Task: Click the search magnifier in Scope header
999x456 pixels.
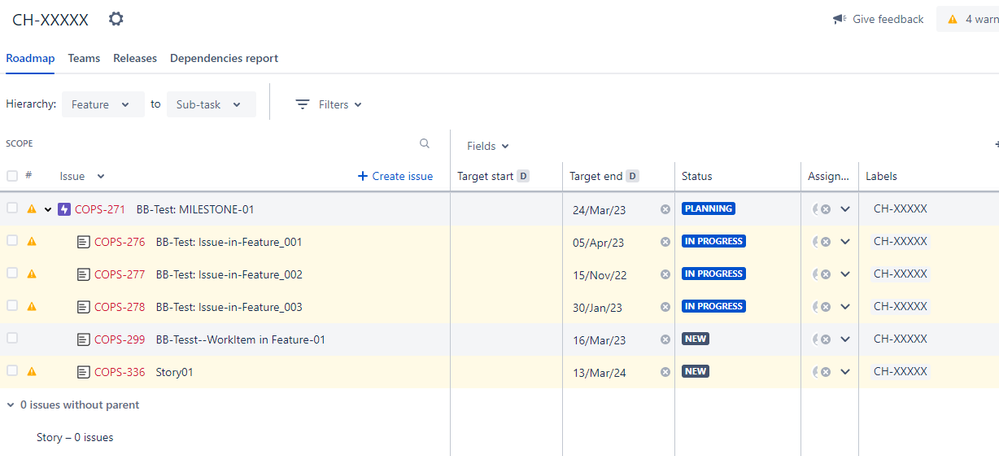Action: pos(424,143)
